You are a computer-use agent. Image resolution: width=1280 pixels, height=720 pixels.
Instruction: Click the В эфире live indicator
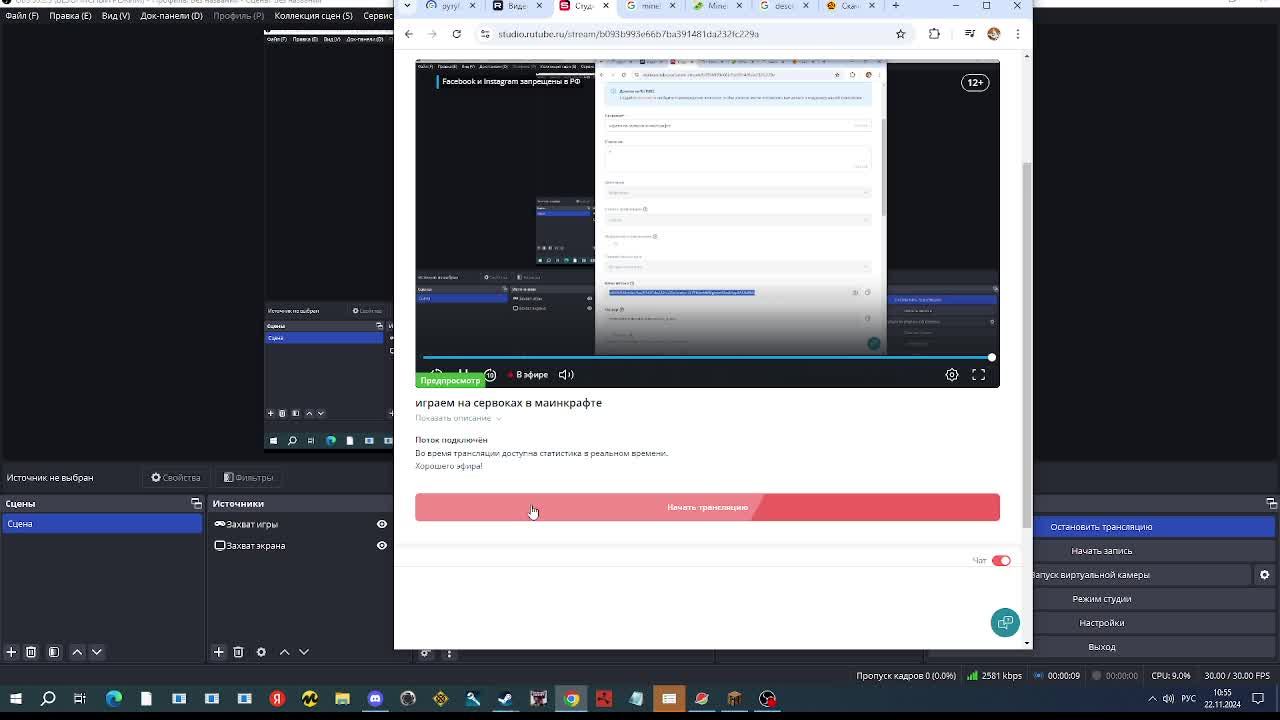tap(528, 375)
